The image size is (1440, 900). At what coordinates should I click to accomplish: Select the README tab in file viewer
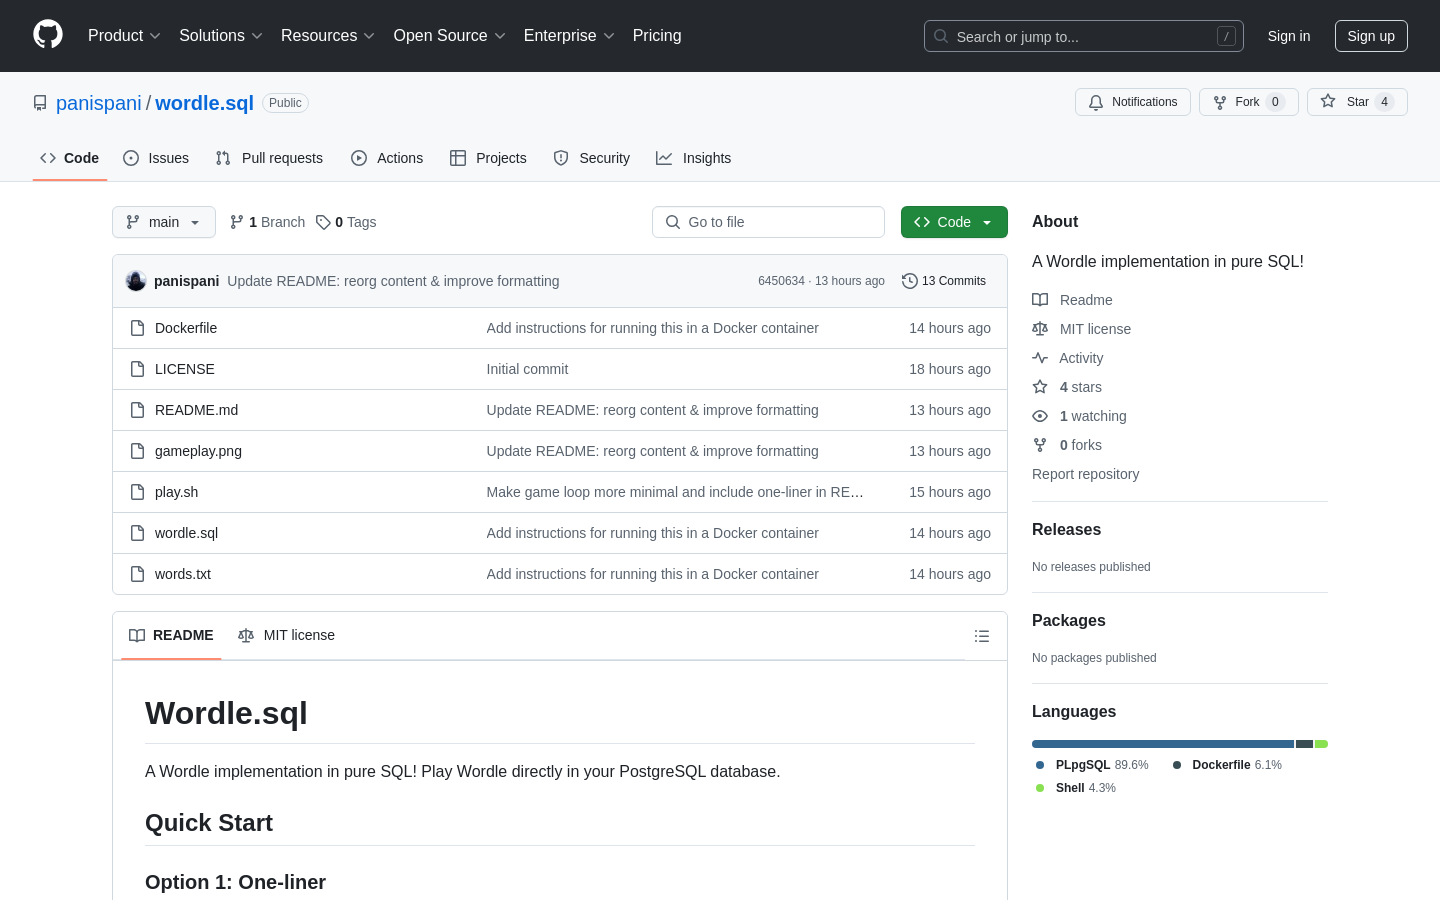(x=171, y=636)
